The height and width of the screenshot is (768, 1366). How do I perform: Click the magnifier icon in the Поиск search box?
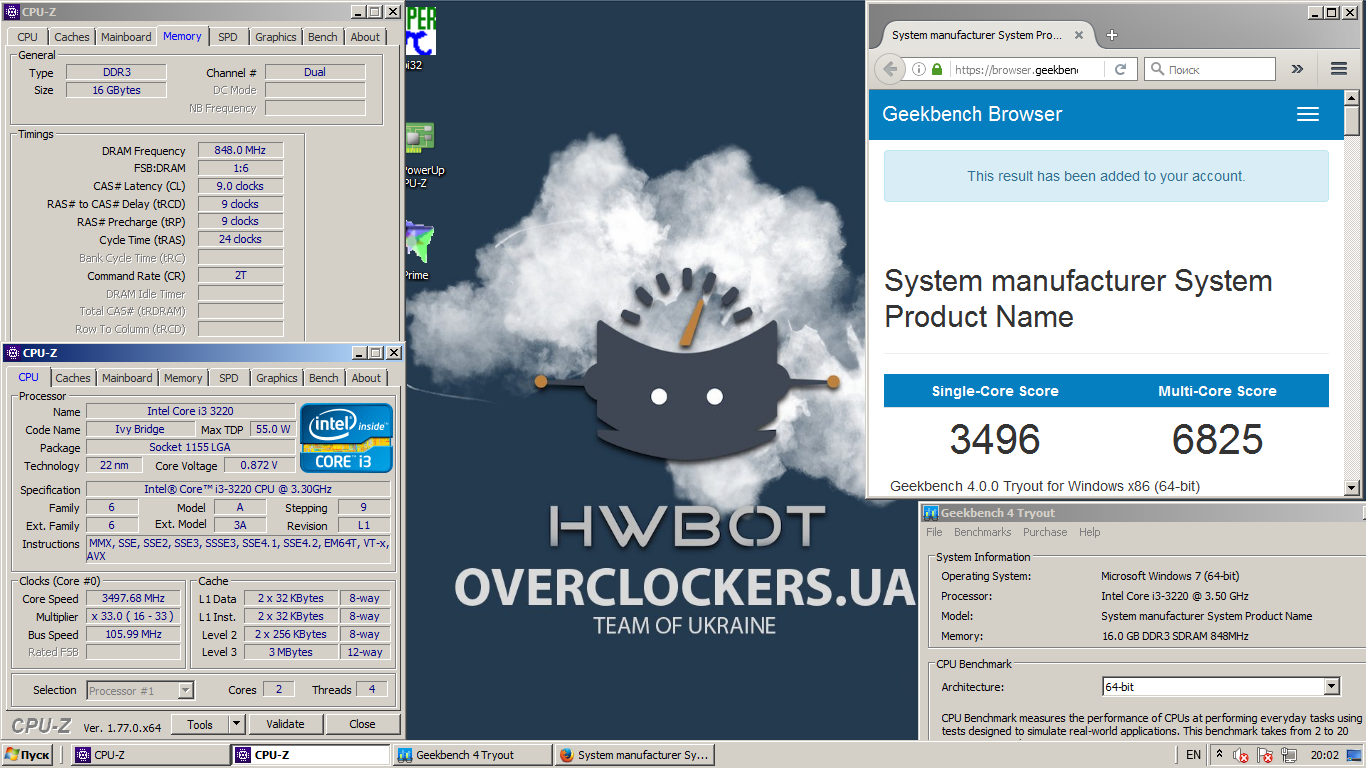[1157, 69]
